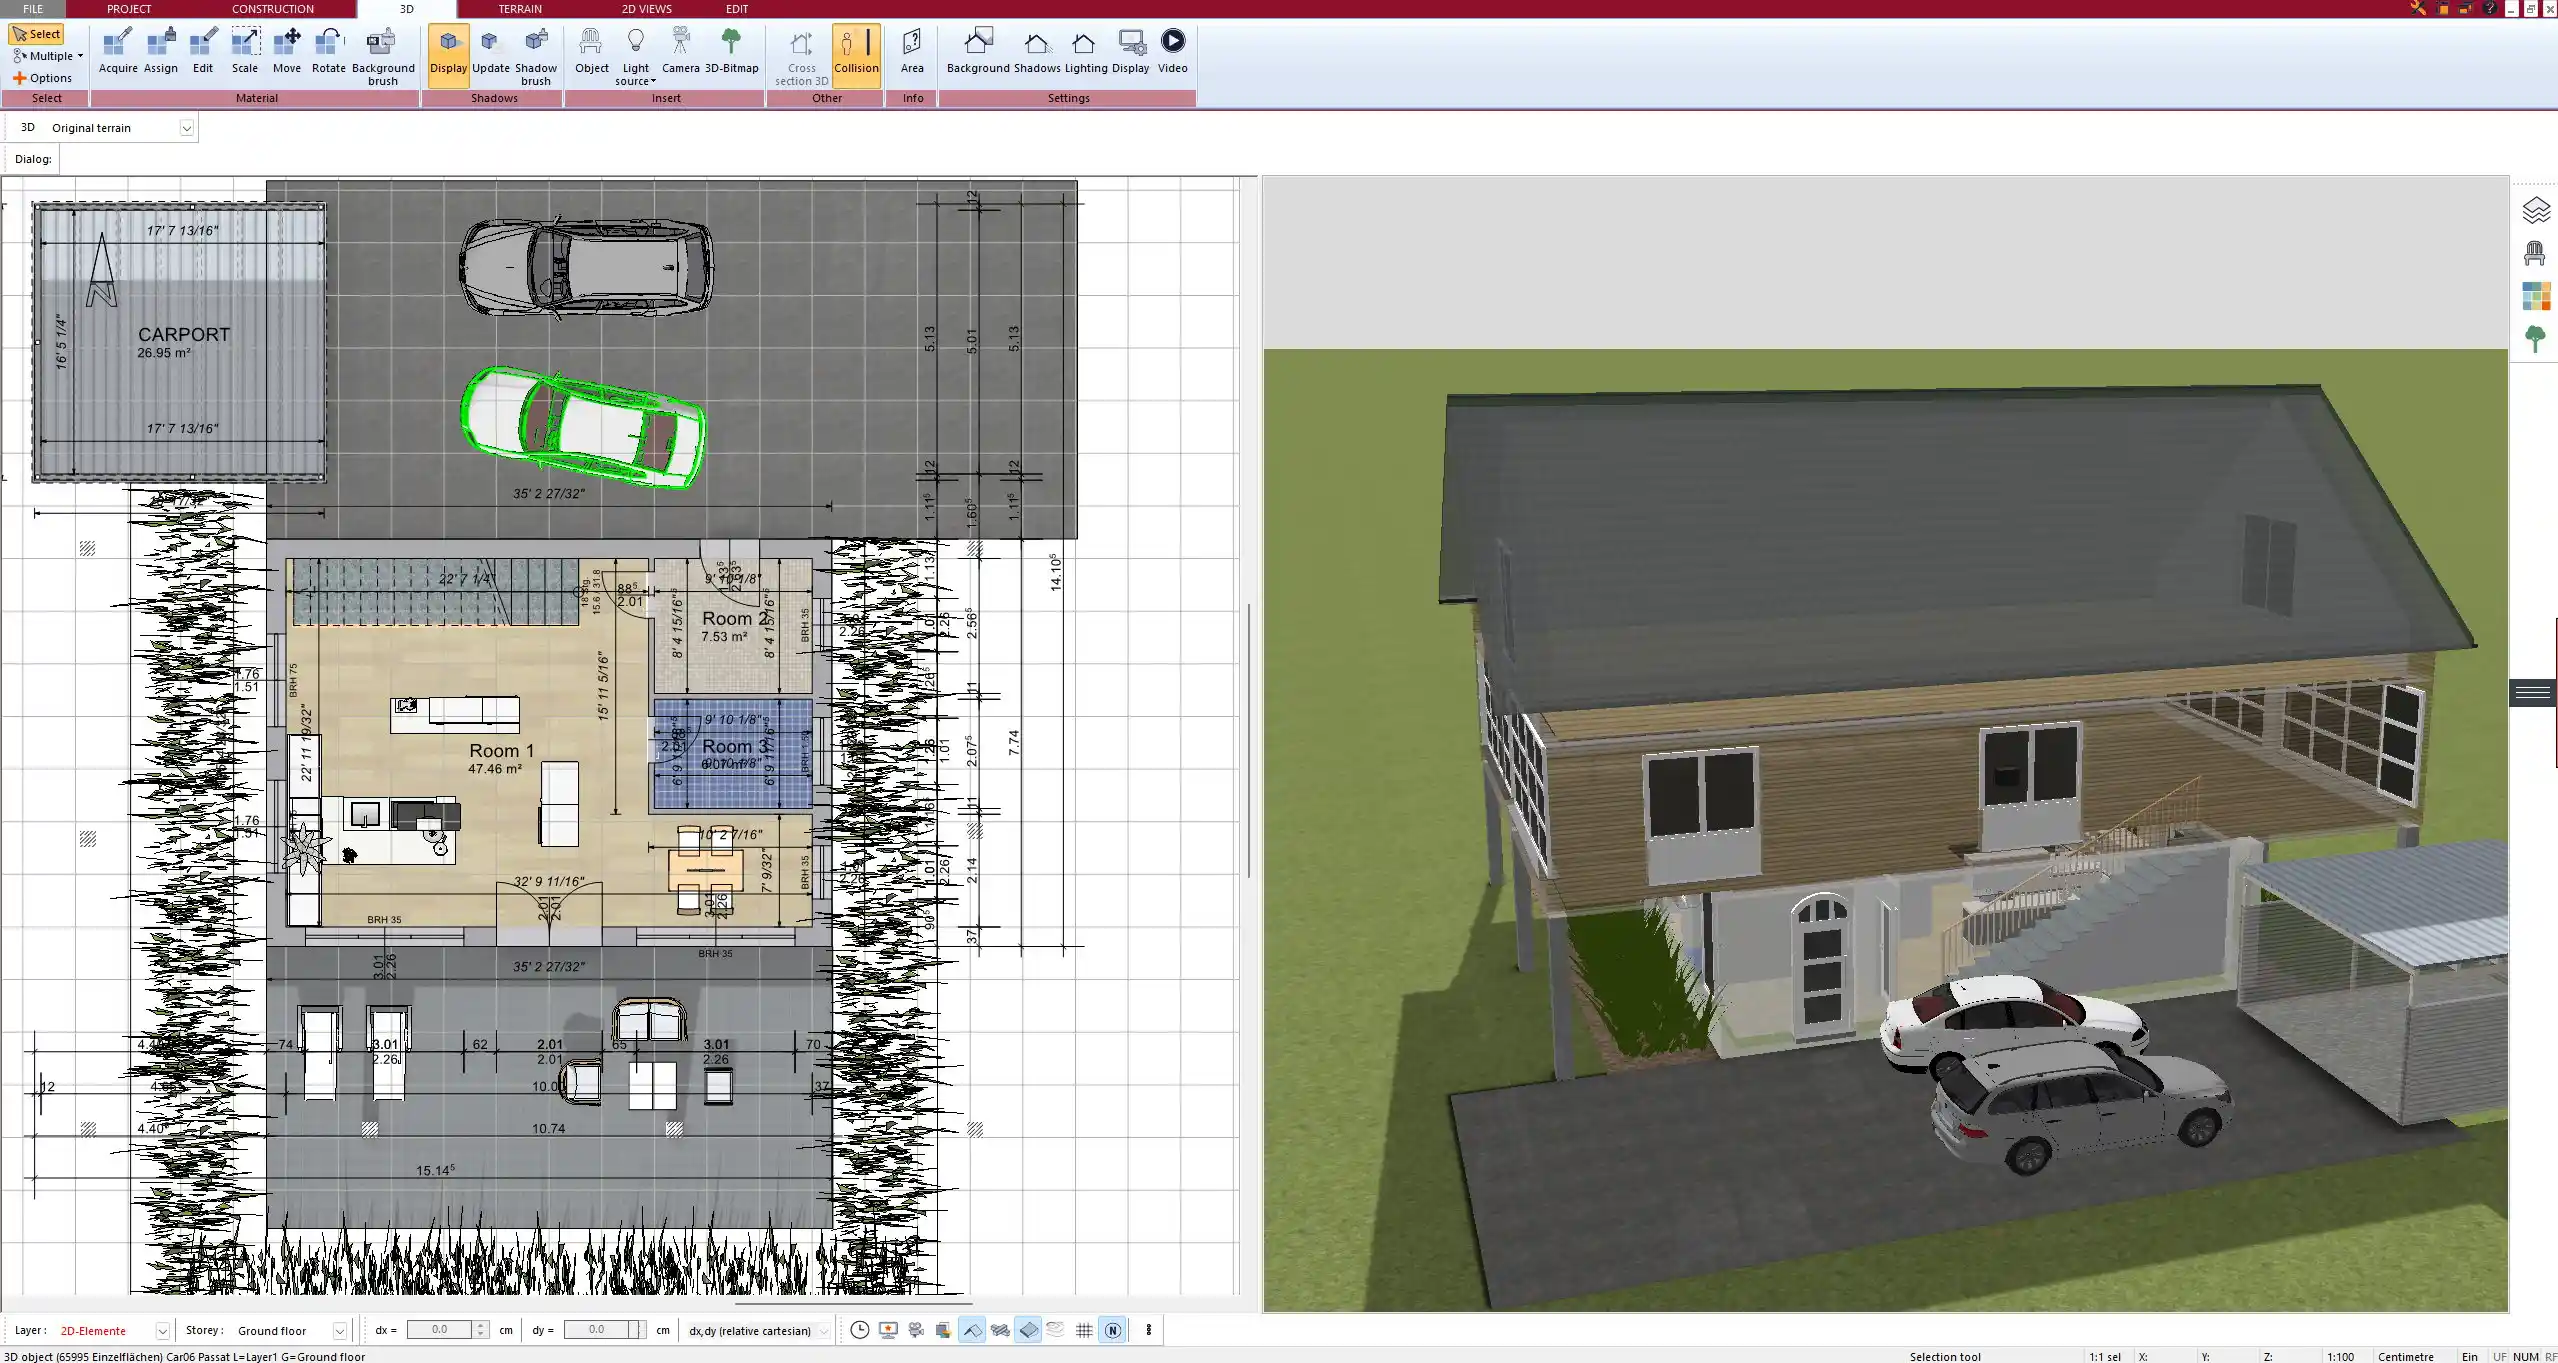The image size is (2558, 1363).
Task: Click the dx value stepper arrows
Action: (481, 1330)
